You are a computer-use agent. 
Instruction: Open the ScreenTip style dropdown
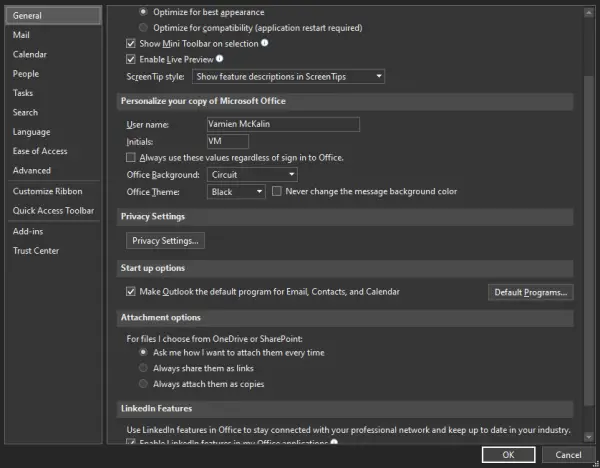(x=289, y=77)
